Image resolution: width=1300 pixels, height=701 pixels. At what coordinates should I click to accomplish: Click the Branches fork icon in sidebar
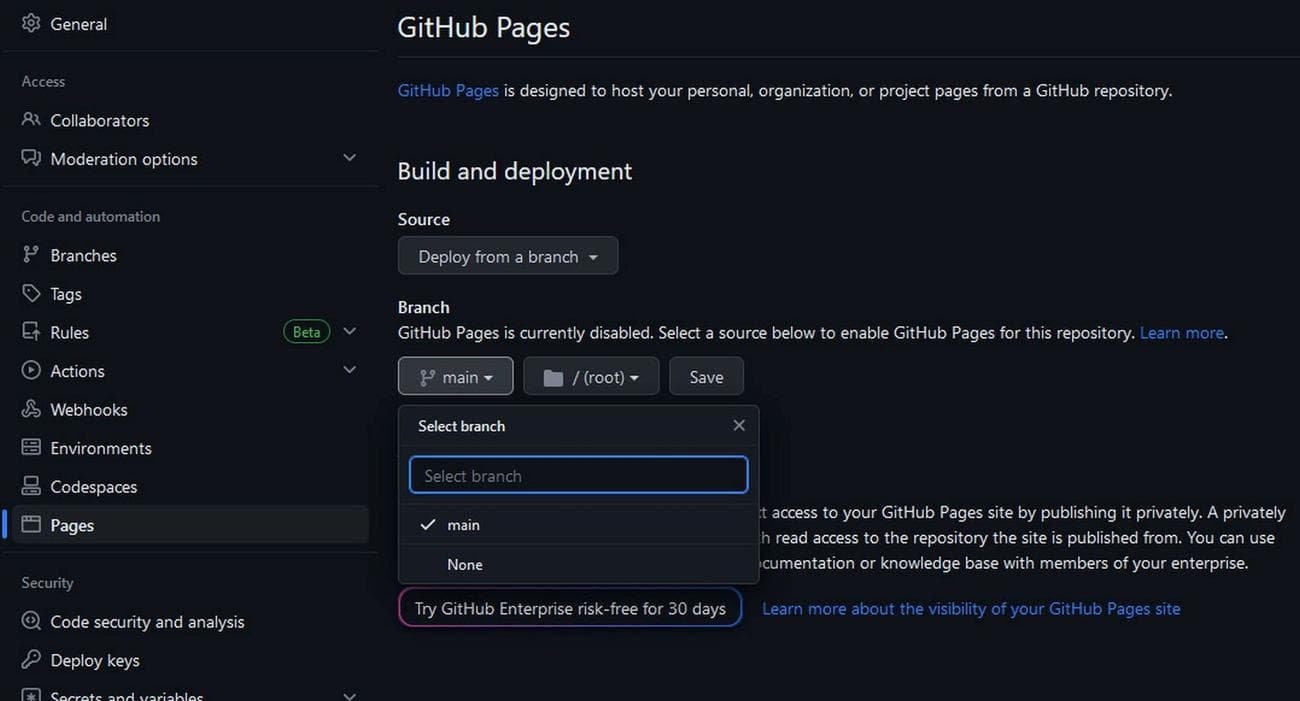tap(31, 255)
